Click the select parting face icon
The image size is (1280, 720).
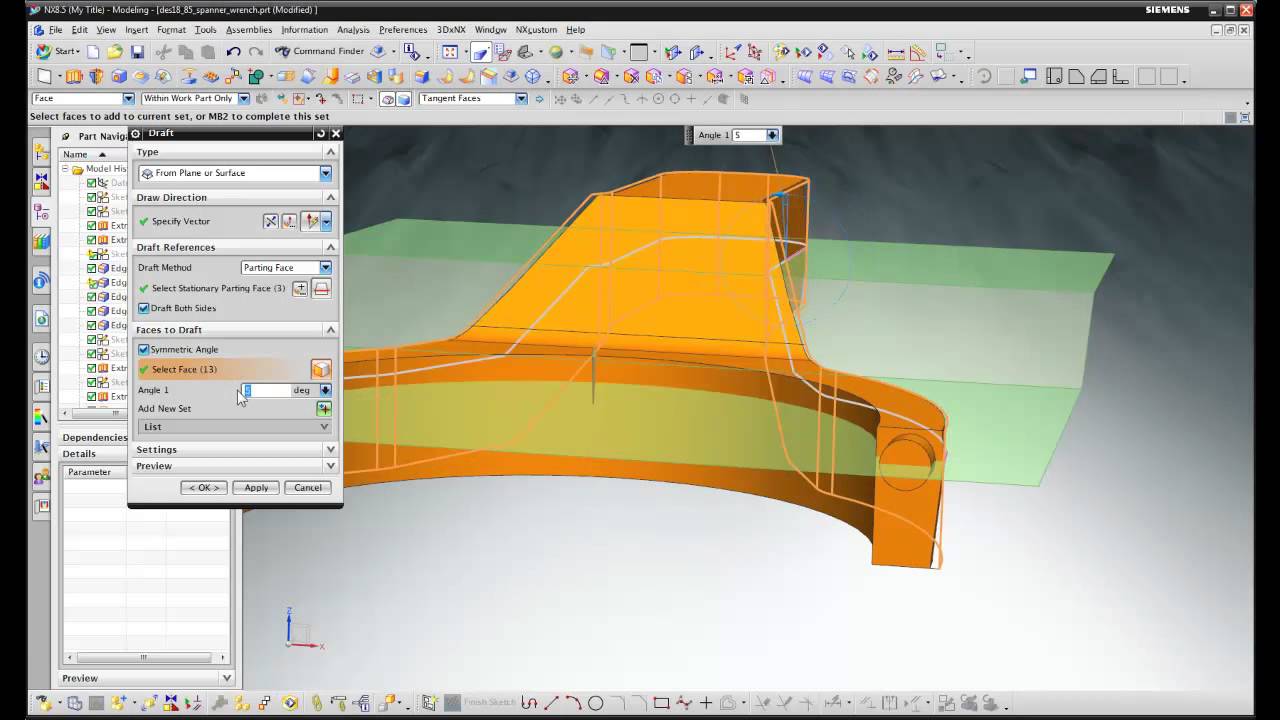[300, 288]
